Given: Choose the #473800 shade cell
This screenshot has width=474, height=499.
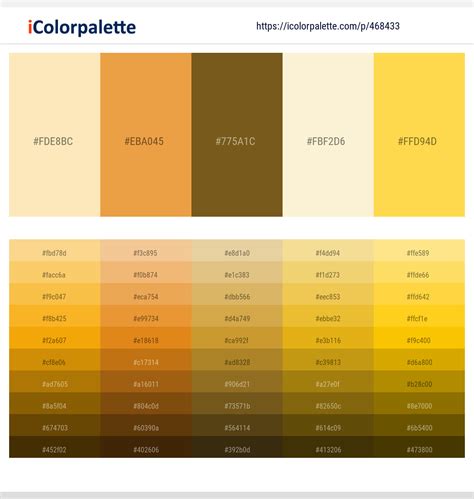Looking at the screenshot, I should click(419, 447).
